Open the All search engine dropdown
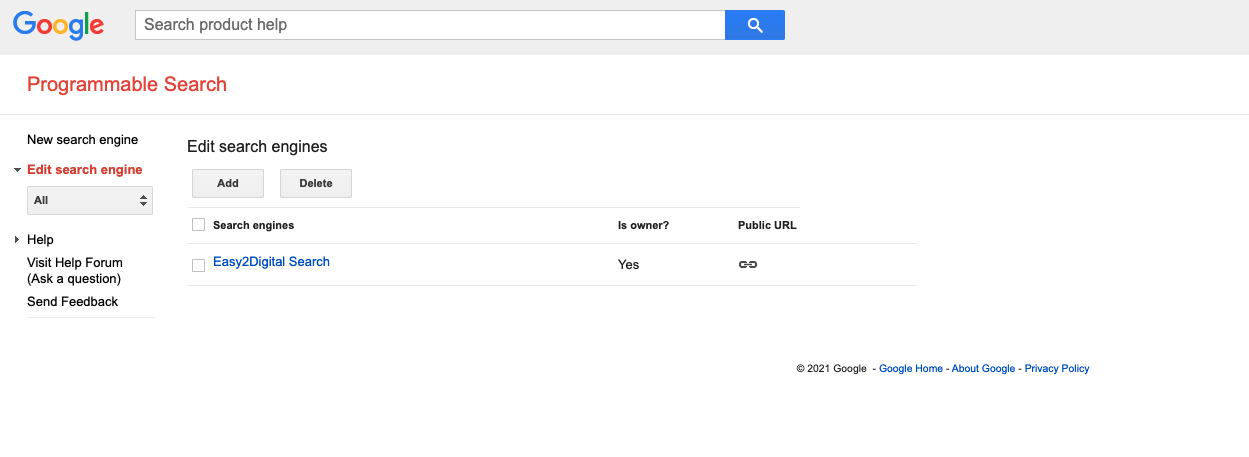Screen dimensions: 1249x457 pos(89,200)
